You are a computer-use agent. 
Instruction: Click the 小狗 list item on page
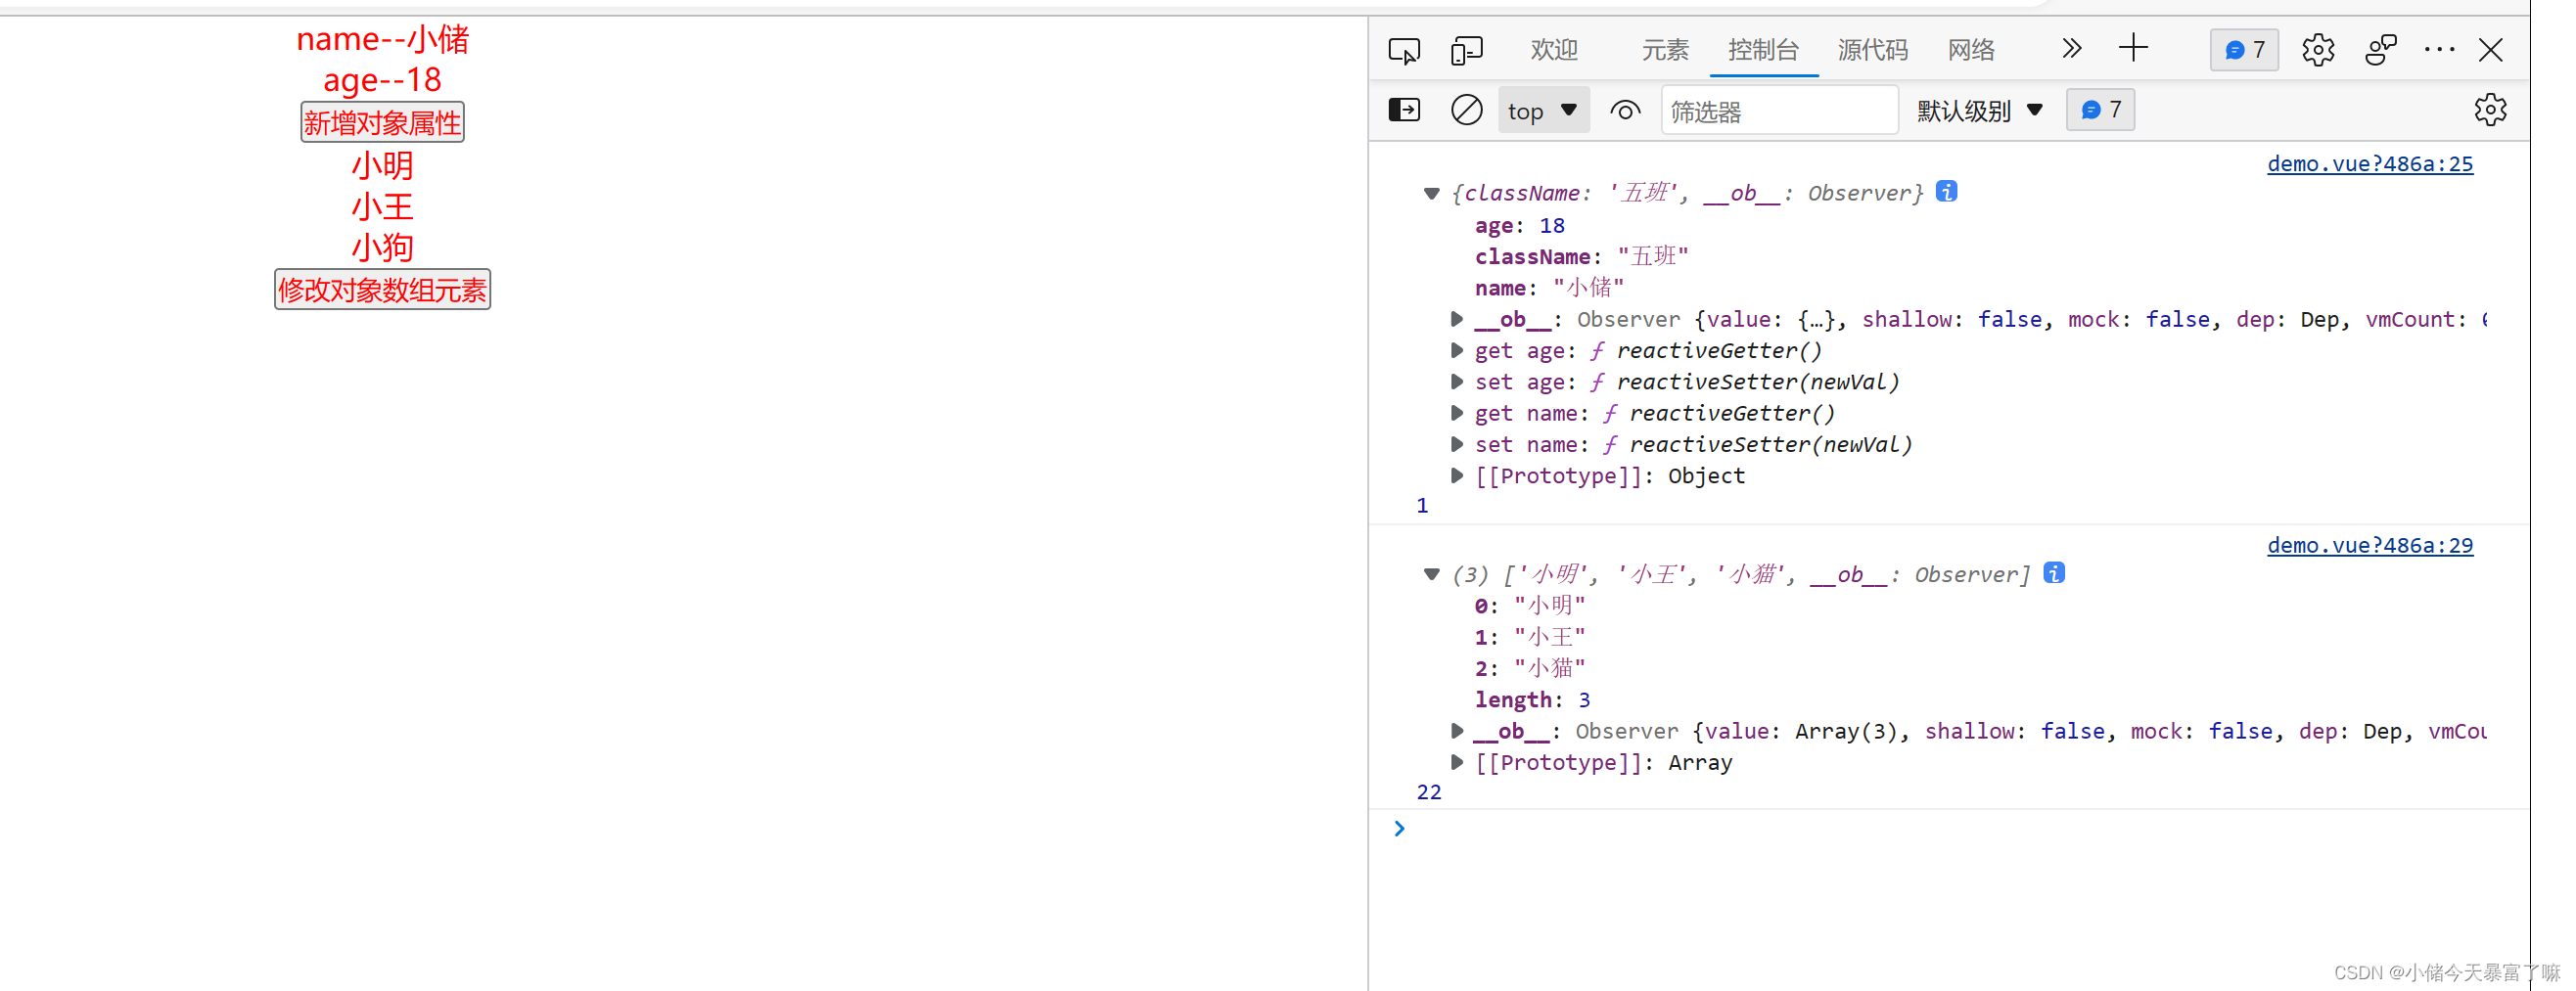tap(382, 248)
